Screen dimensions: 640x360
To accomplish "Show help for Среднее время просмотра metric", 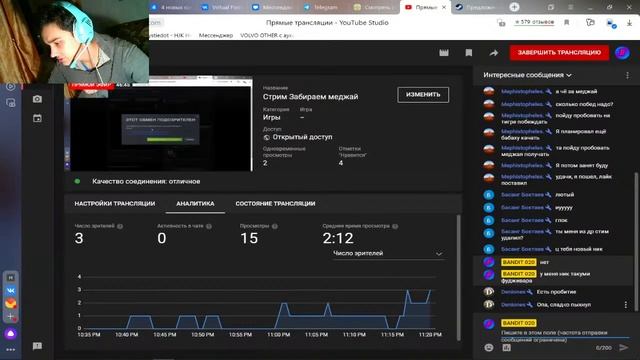I will [x=395, y=226].
